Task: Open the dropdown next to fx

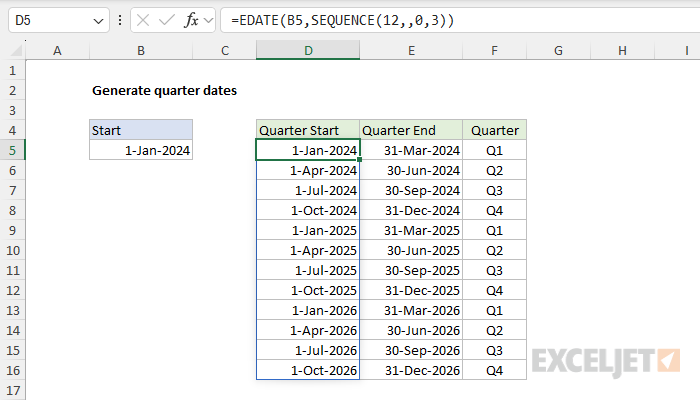Action: coord(208,21)
